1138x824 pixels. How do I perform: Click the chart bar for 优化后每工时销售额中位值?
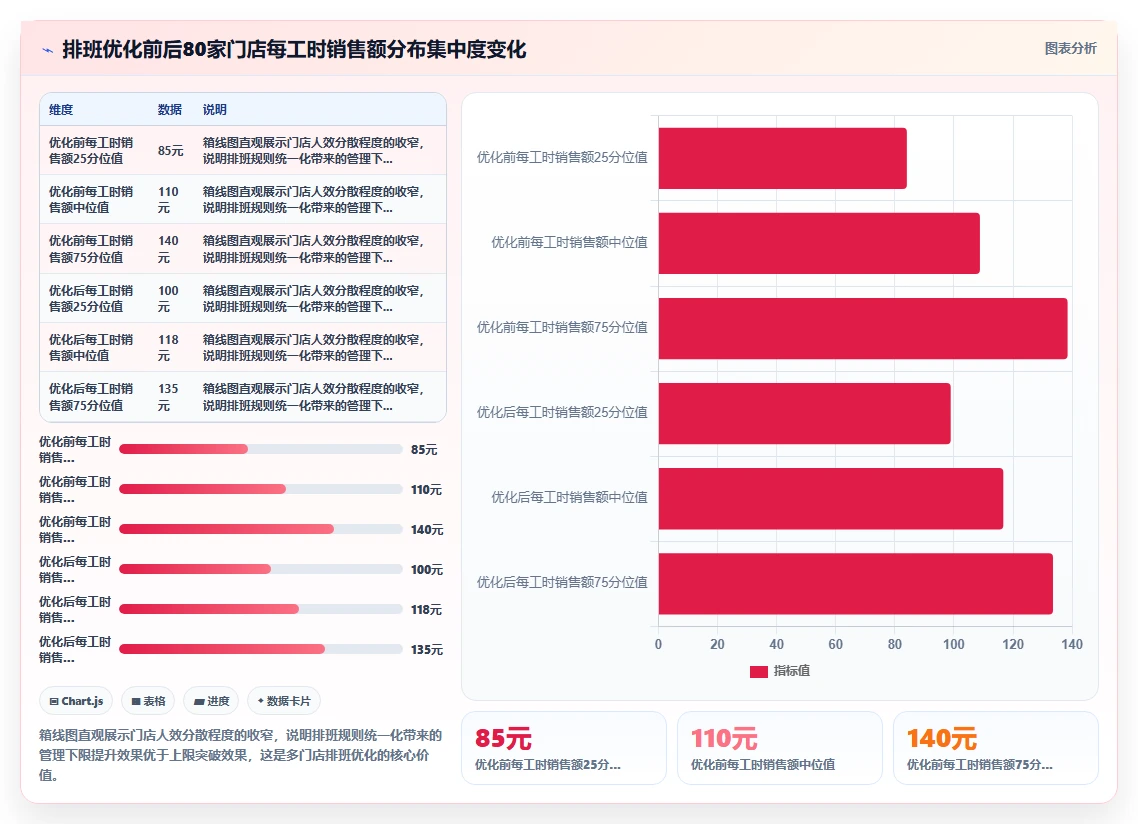pyautogui.click(x=831, y=498)
